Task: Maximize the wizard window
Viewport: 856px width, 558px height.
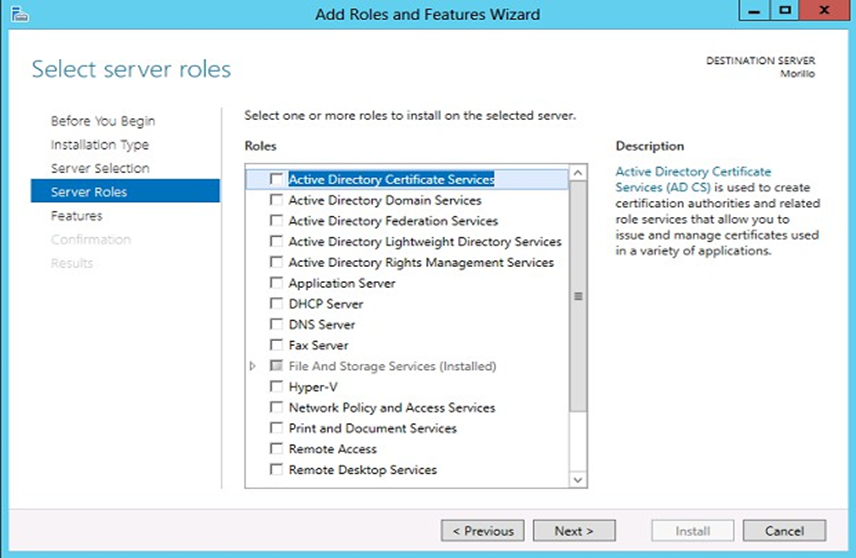Action: click(x=785, y=11)
